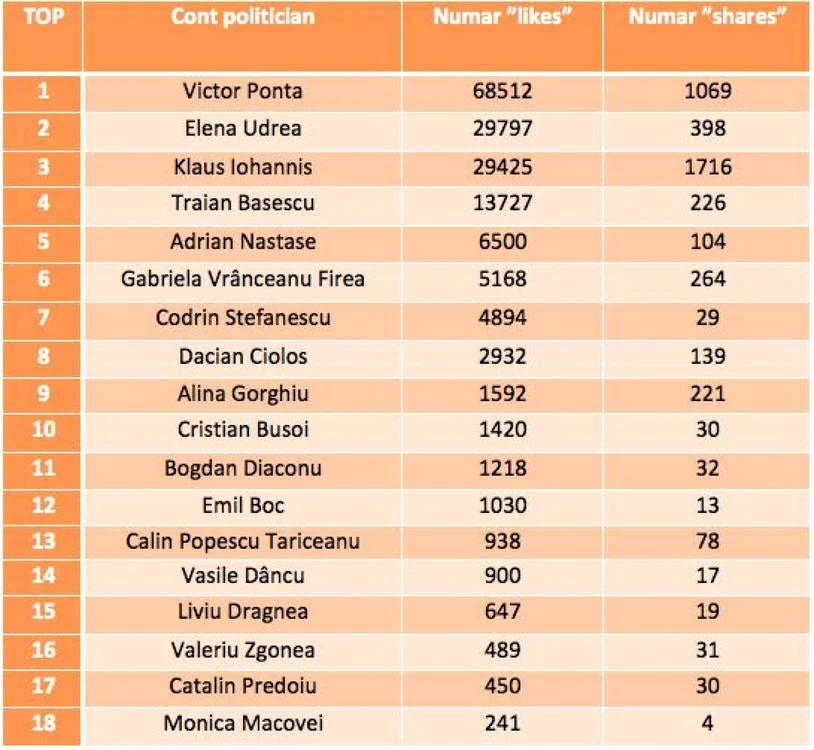The width and height of the screenshot is (814, 750).
Task: Click Klaus Iohannis shares value 1716
Action: click(707, 168)
